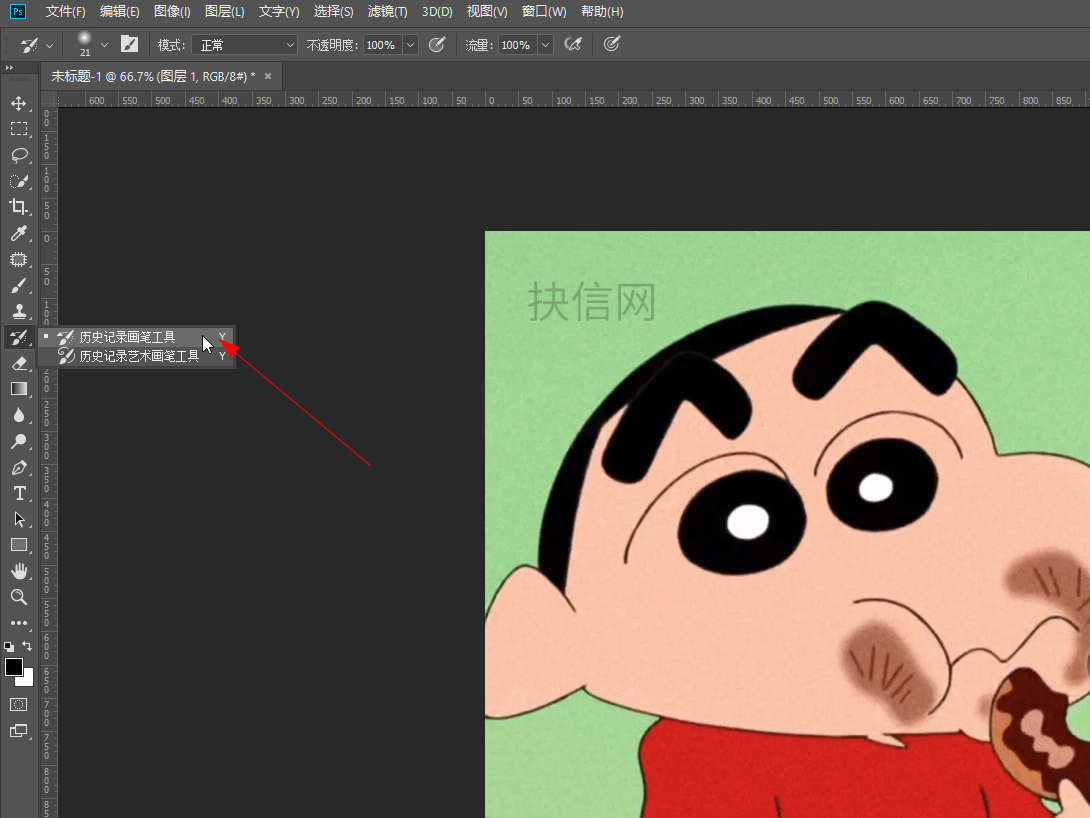Expand the flow slider arrow
Viewport: 1090px width, 818px height.
tap(546, 45)
